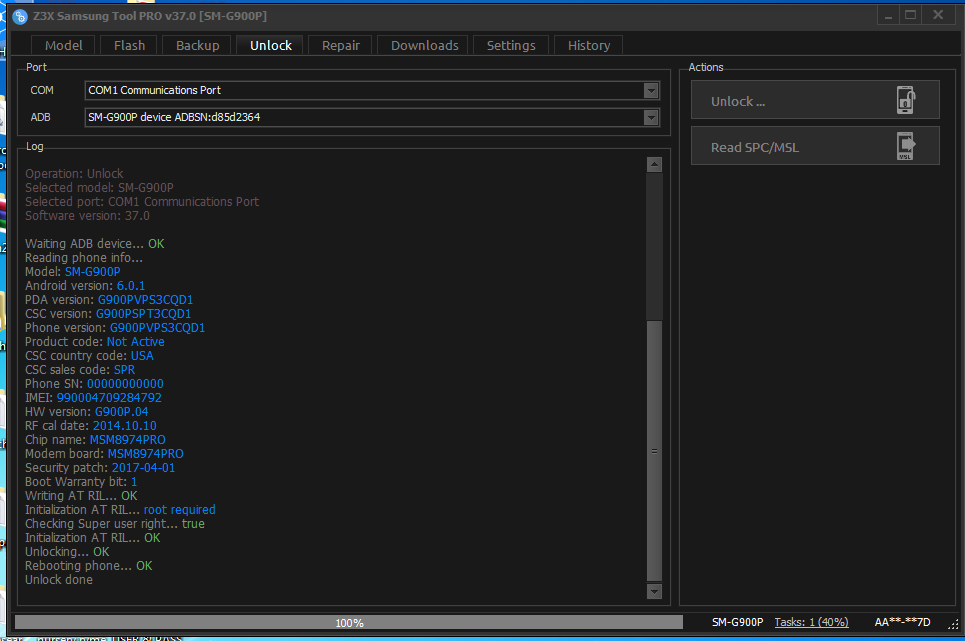Expand the ADB device dropdown arrow

pos(651,117)
